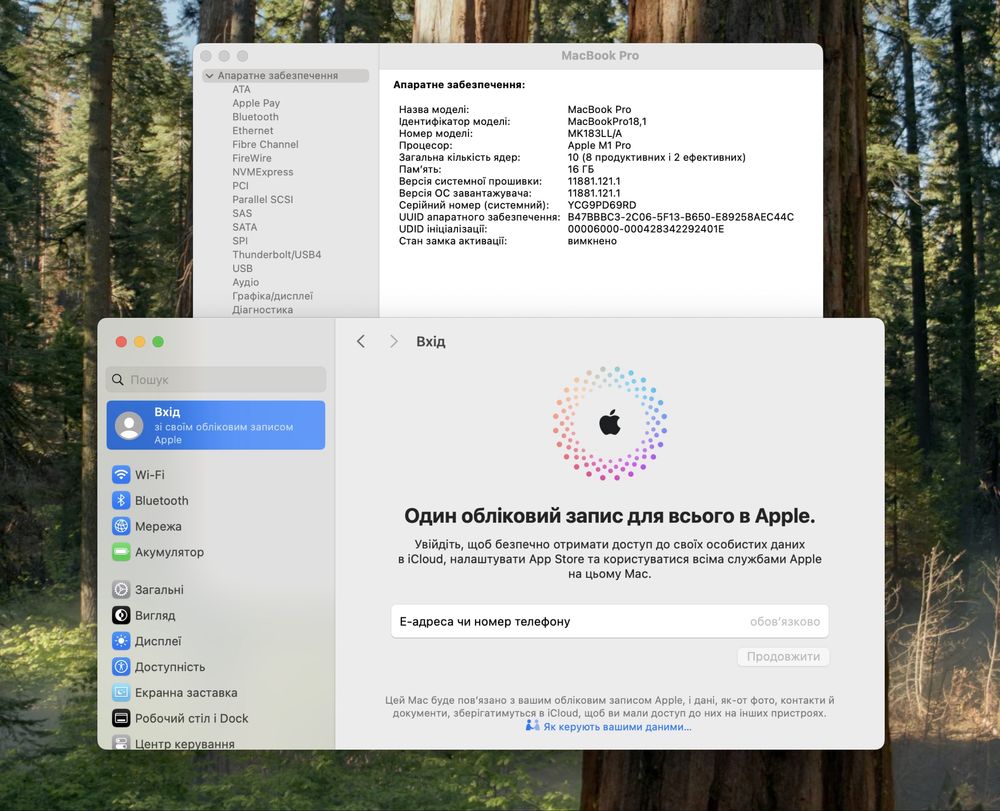Select USB in the hardware tree

tap(242, 268)
